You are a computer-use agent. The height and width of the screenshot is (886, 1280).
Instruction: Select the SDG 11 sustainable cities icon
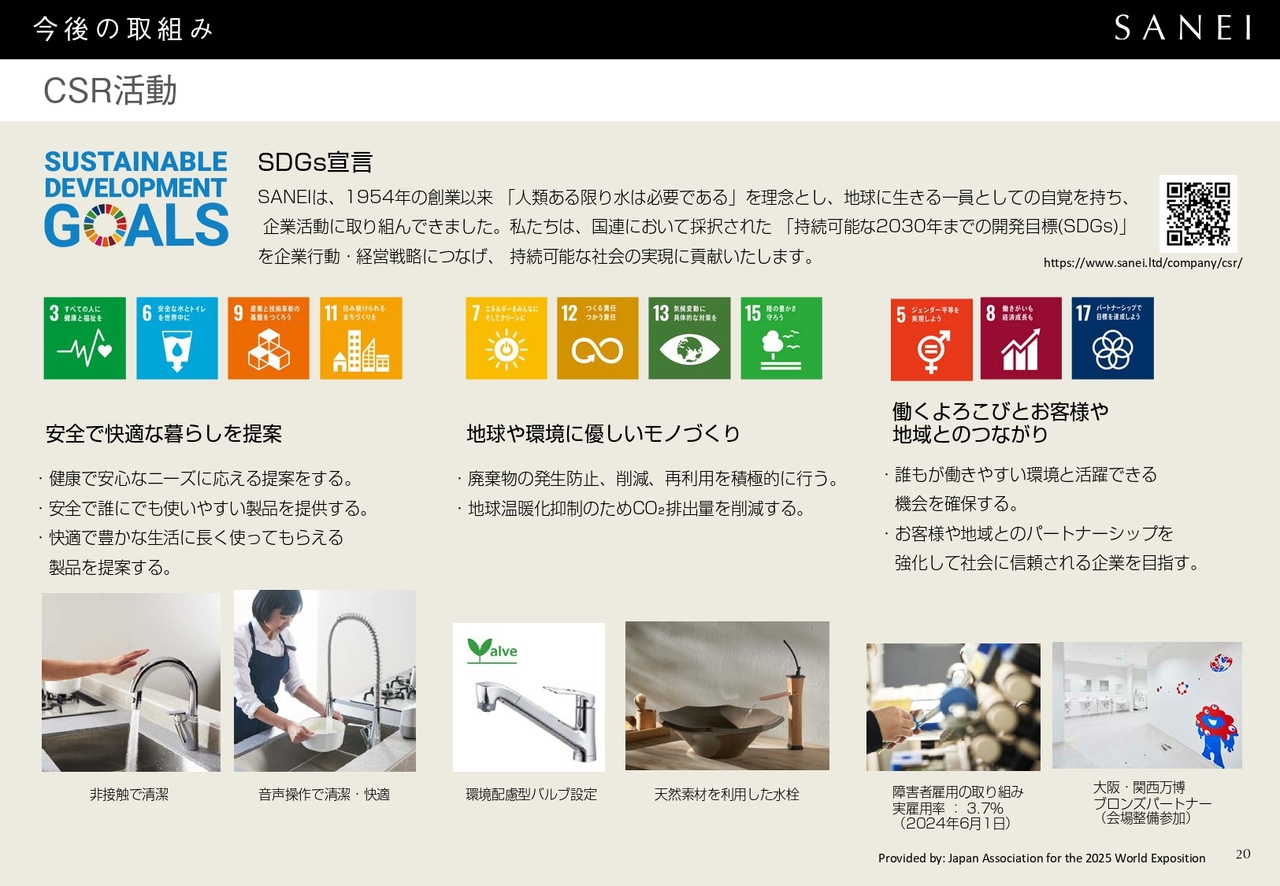tap(361, 338)
